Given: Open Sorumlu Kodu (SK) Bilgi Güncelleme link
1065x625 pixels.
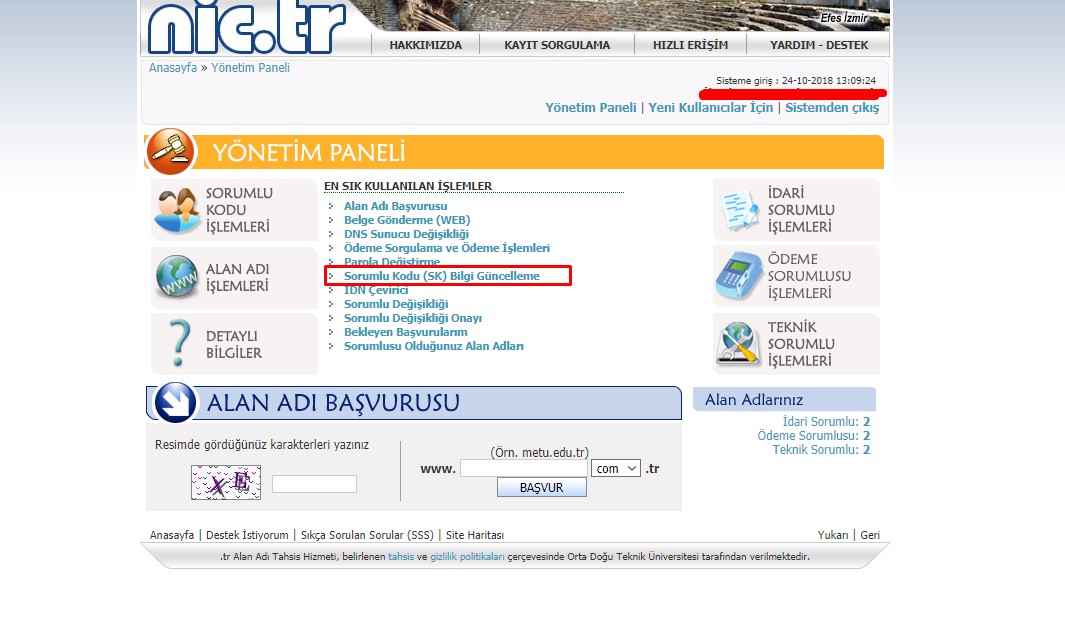Looking at the screenshot, I should 441,276.
